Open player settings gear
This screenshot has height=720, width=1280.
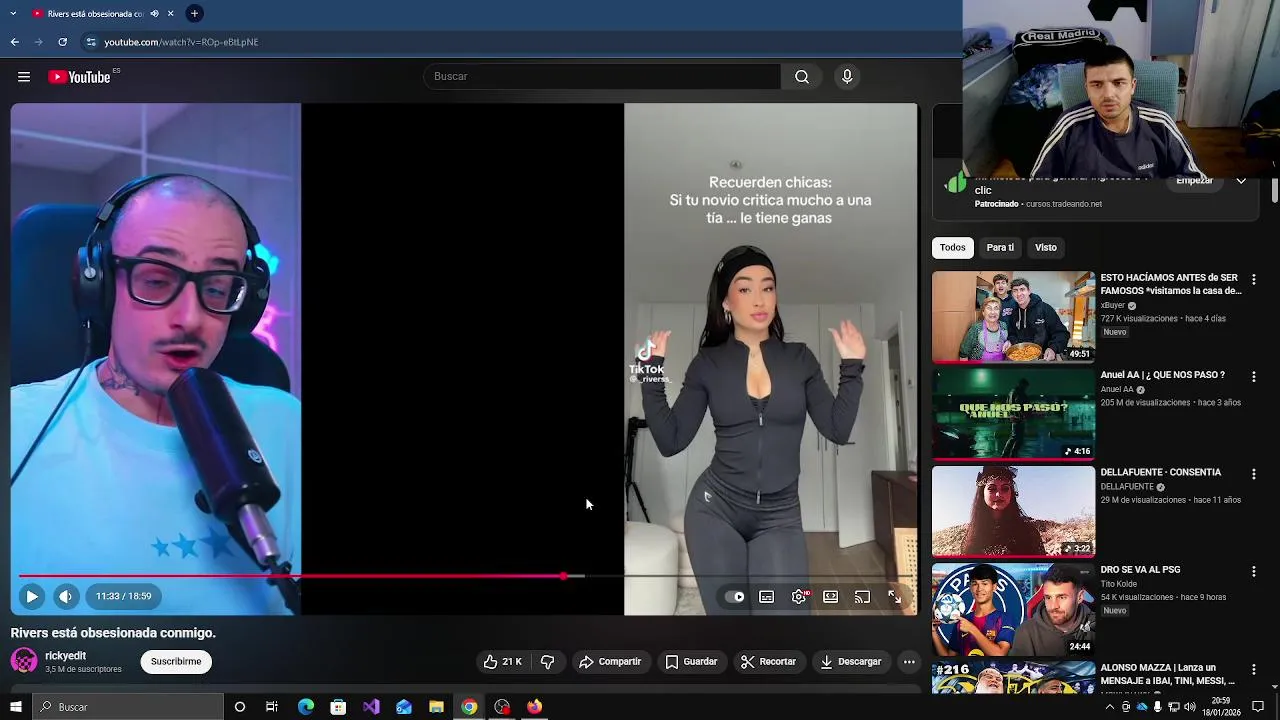tap(799, 597)
